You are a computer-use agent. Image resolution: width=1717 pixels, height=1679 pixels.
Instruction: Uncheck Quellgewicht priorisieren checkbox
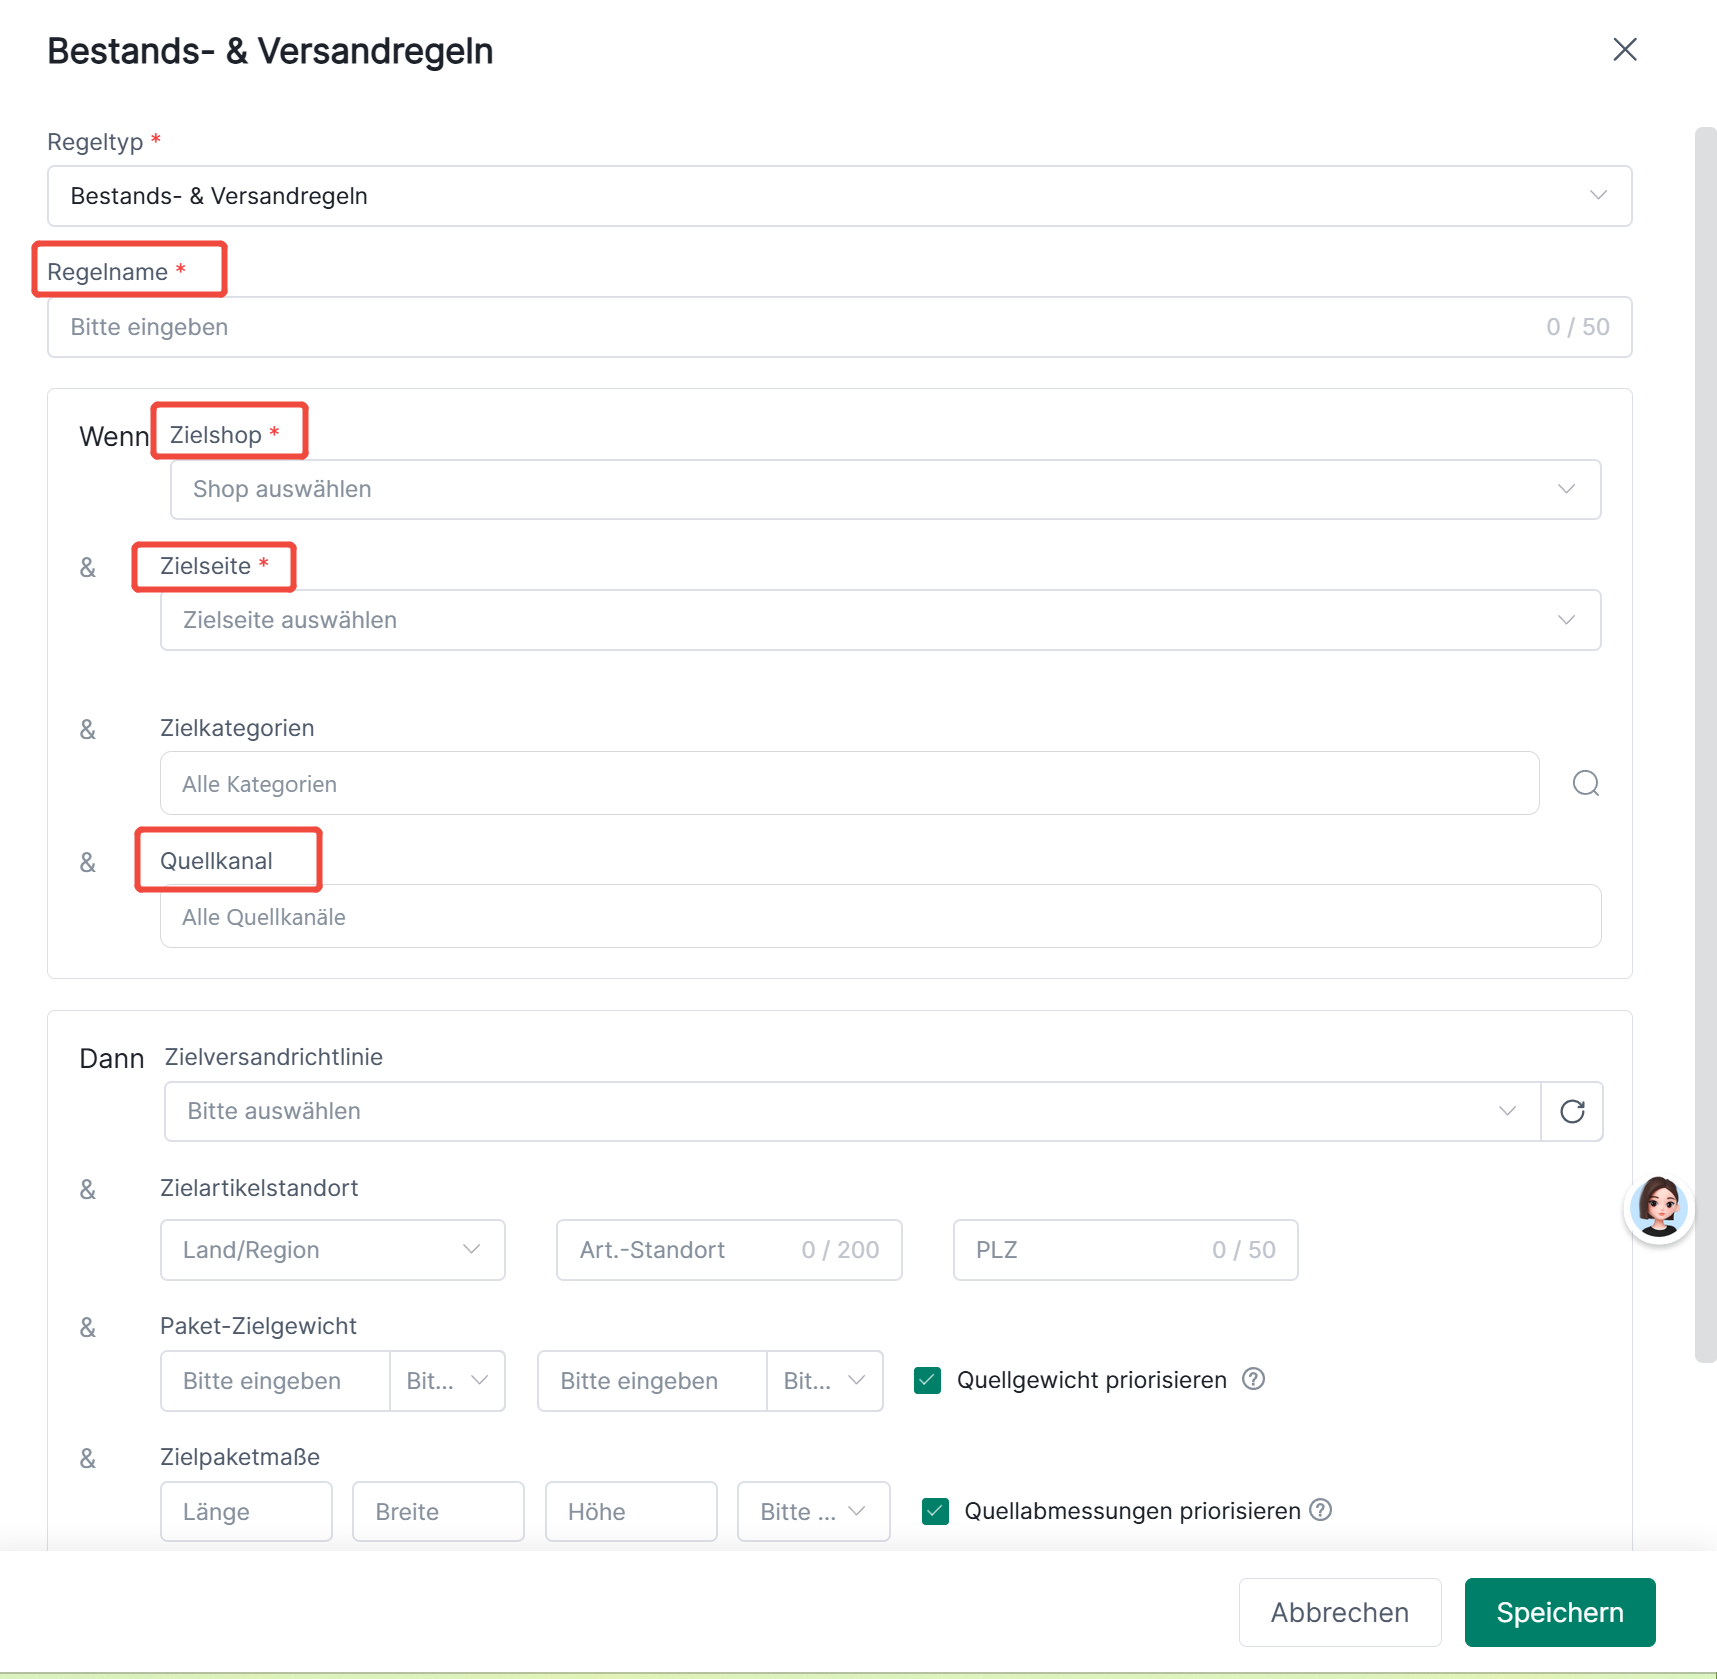[928, 1380]
